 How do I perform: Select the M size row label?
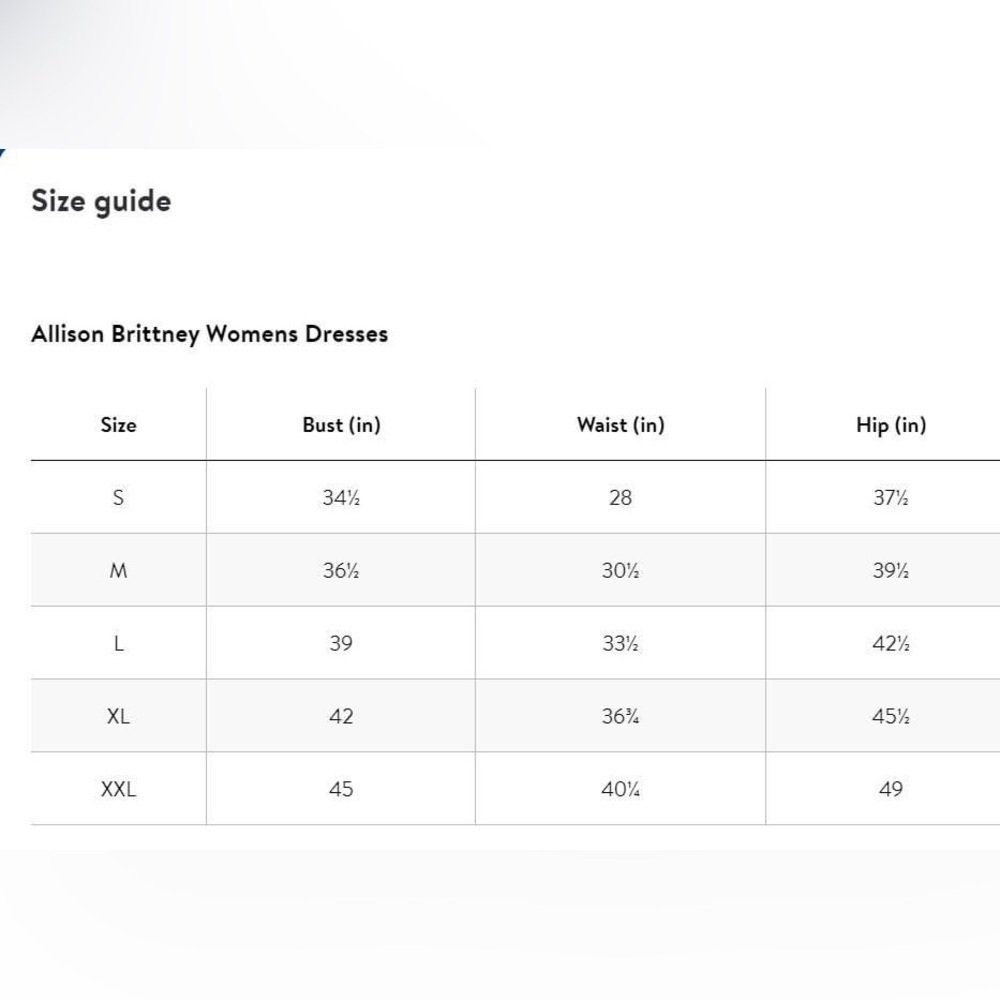[119, 570]
